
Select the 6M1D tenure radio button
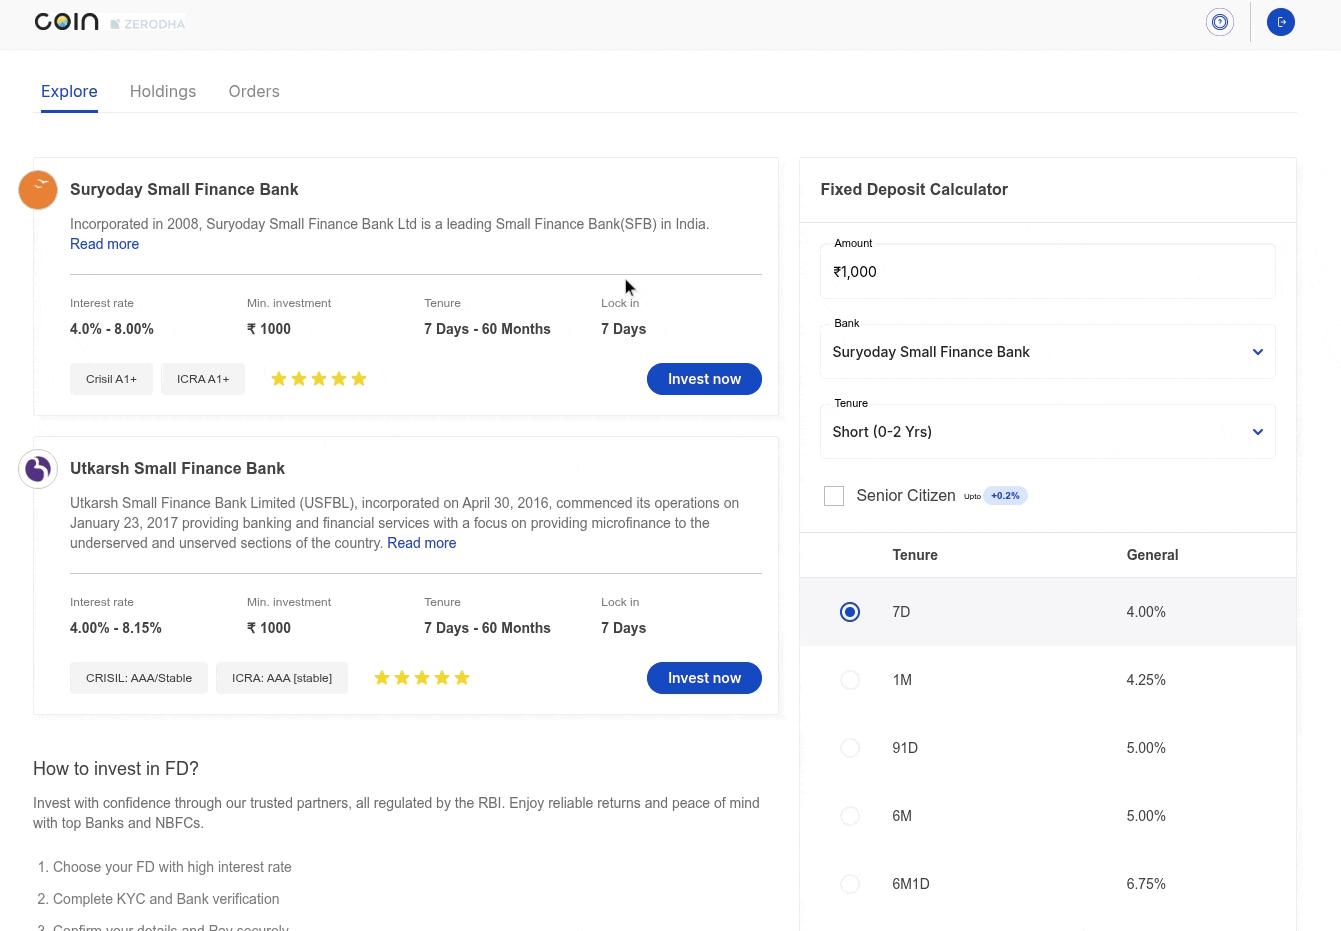click(x=850, y=884)
